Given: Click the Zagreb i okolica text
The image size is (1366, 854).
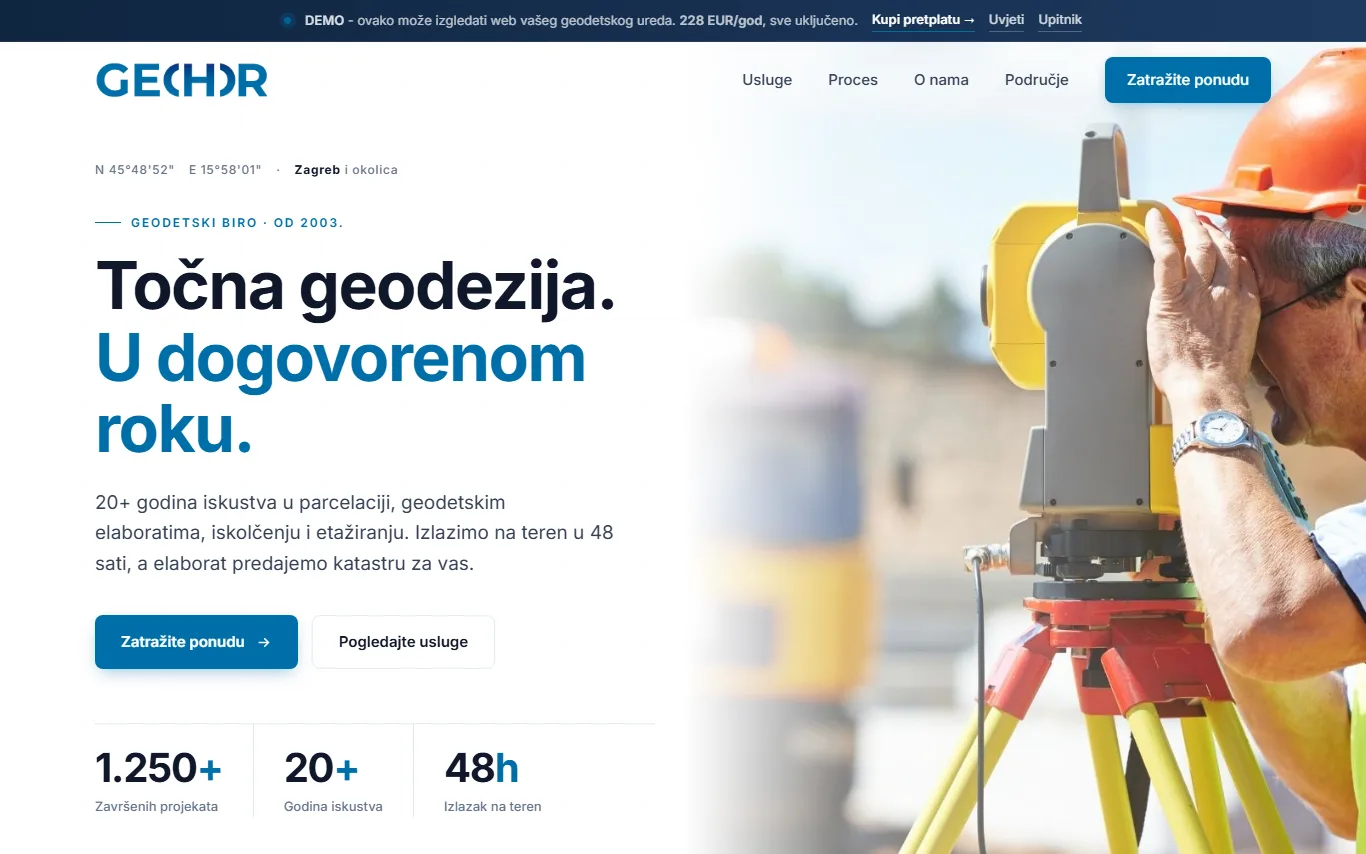Looking at the screenshot, I should 346,170.
